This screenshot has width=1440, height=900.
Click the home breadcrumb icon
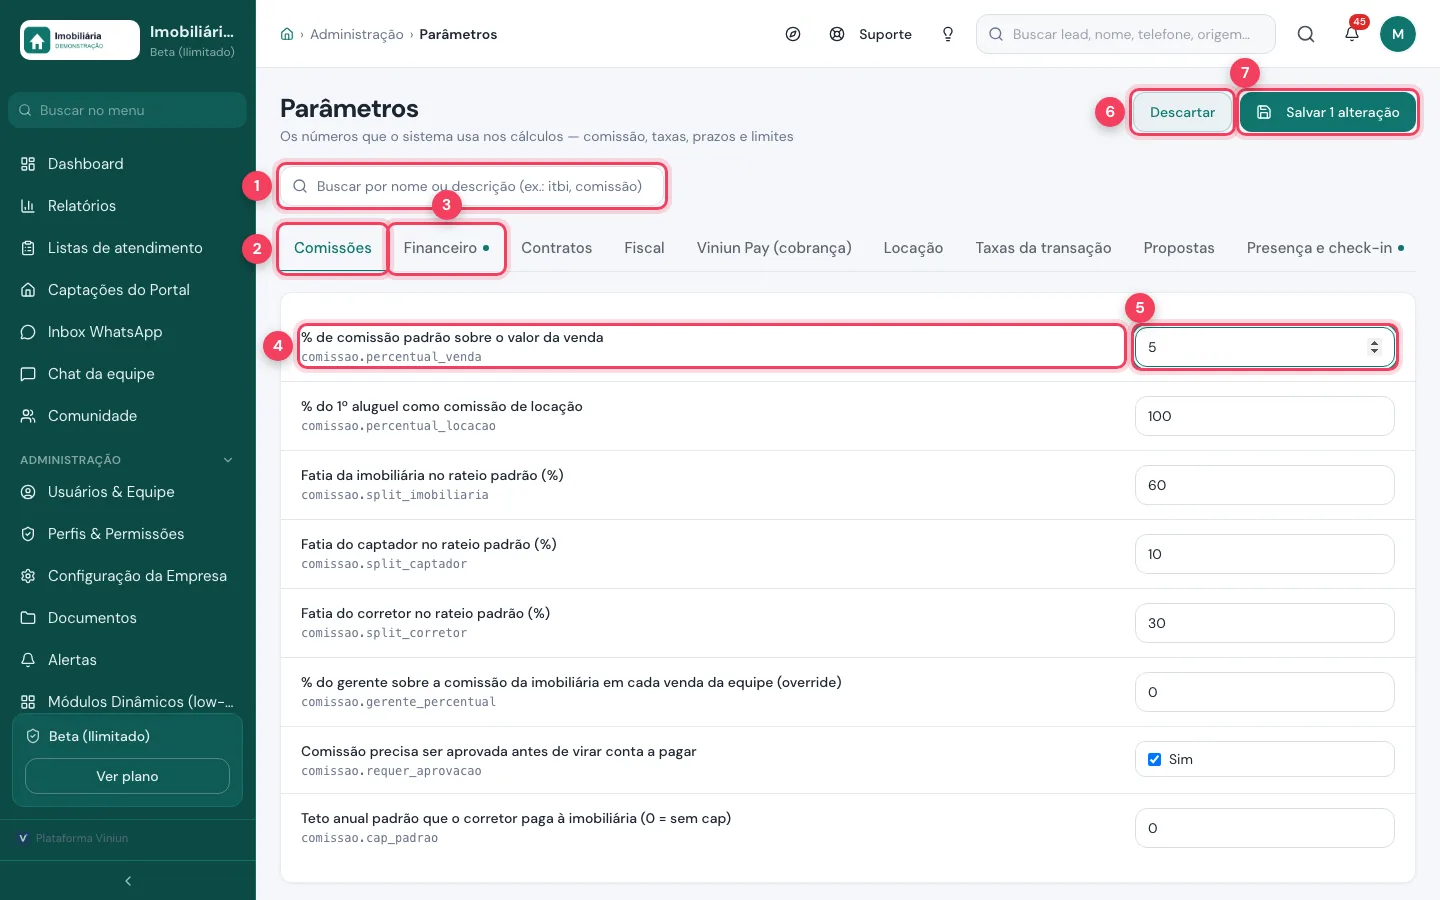[287, 34]
